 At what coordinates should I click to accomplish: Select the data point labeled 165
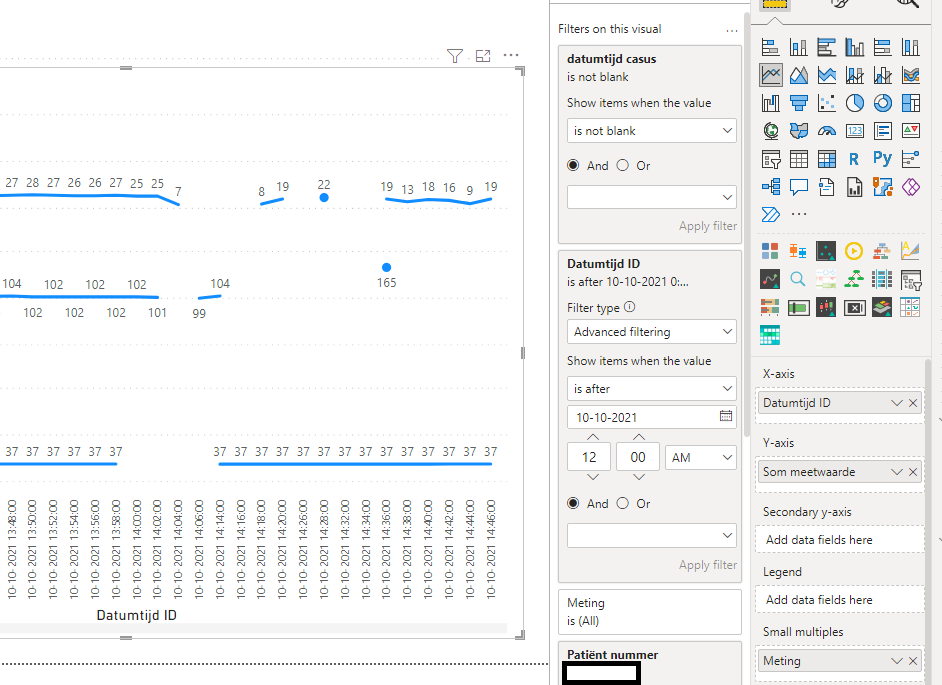point(386,267)
